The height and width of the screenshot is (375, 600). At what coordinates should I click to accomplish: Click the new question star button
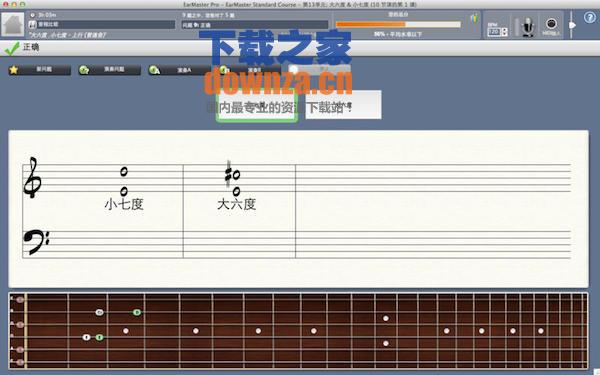[40, 70]
